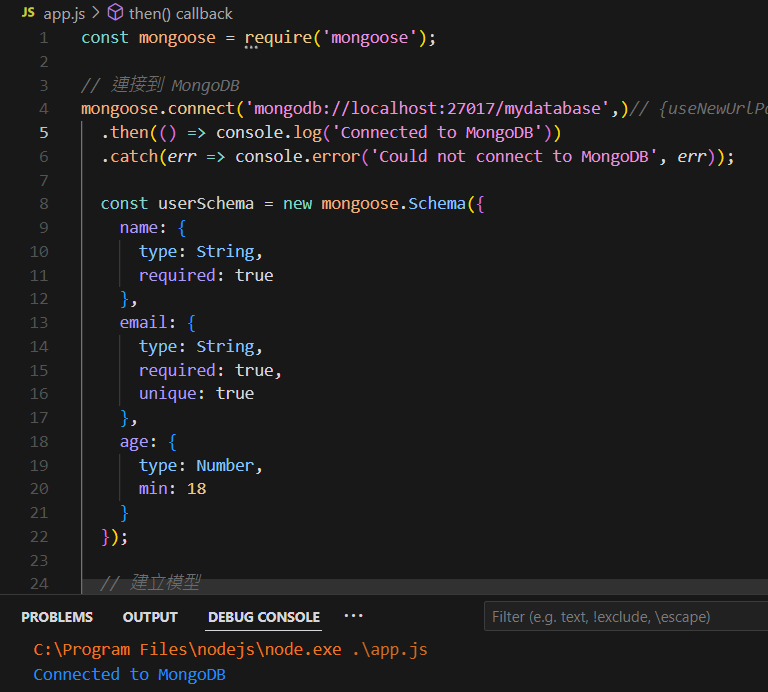
Task: Click userSchema variable on line 8
Action: coord(206,204)
